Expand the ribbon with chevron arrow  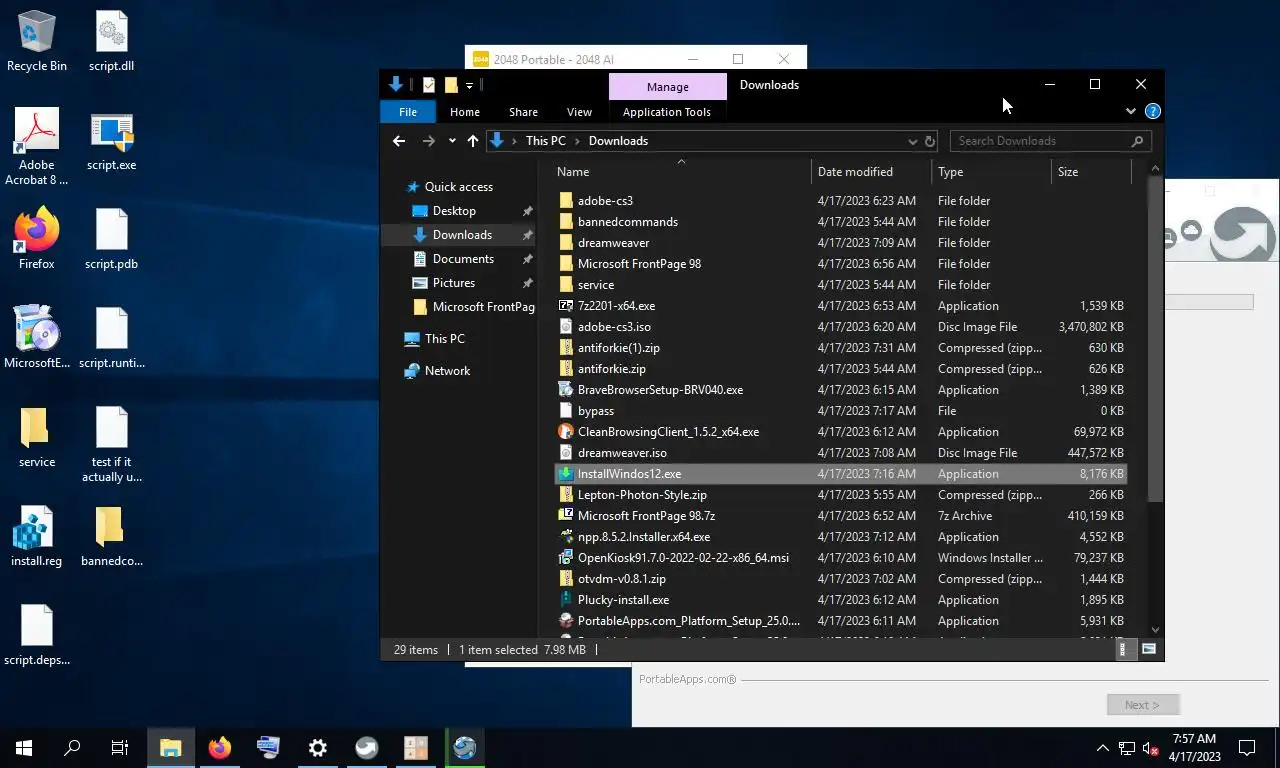click(x=1131, y=111)
